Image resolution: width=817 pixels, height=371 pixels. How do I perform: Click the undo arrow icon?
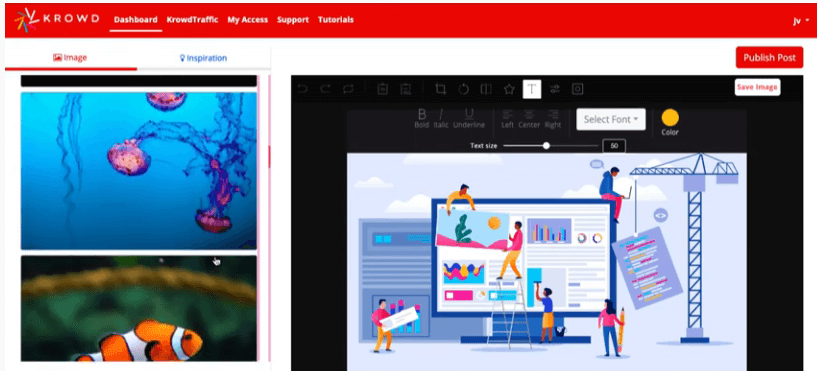click(x=302, y=89)
